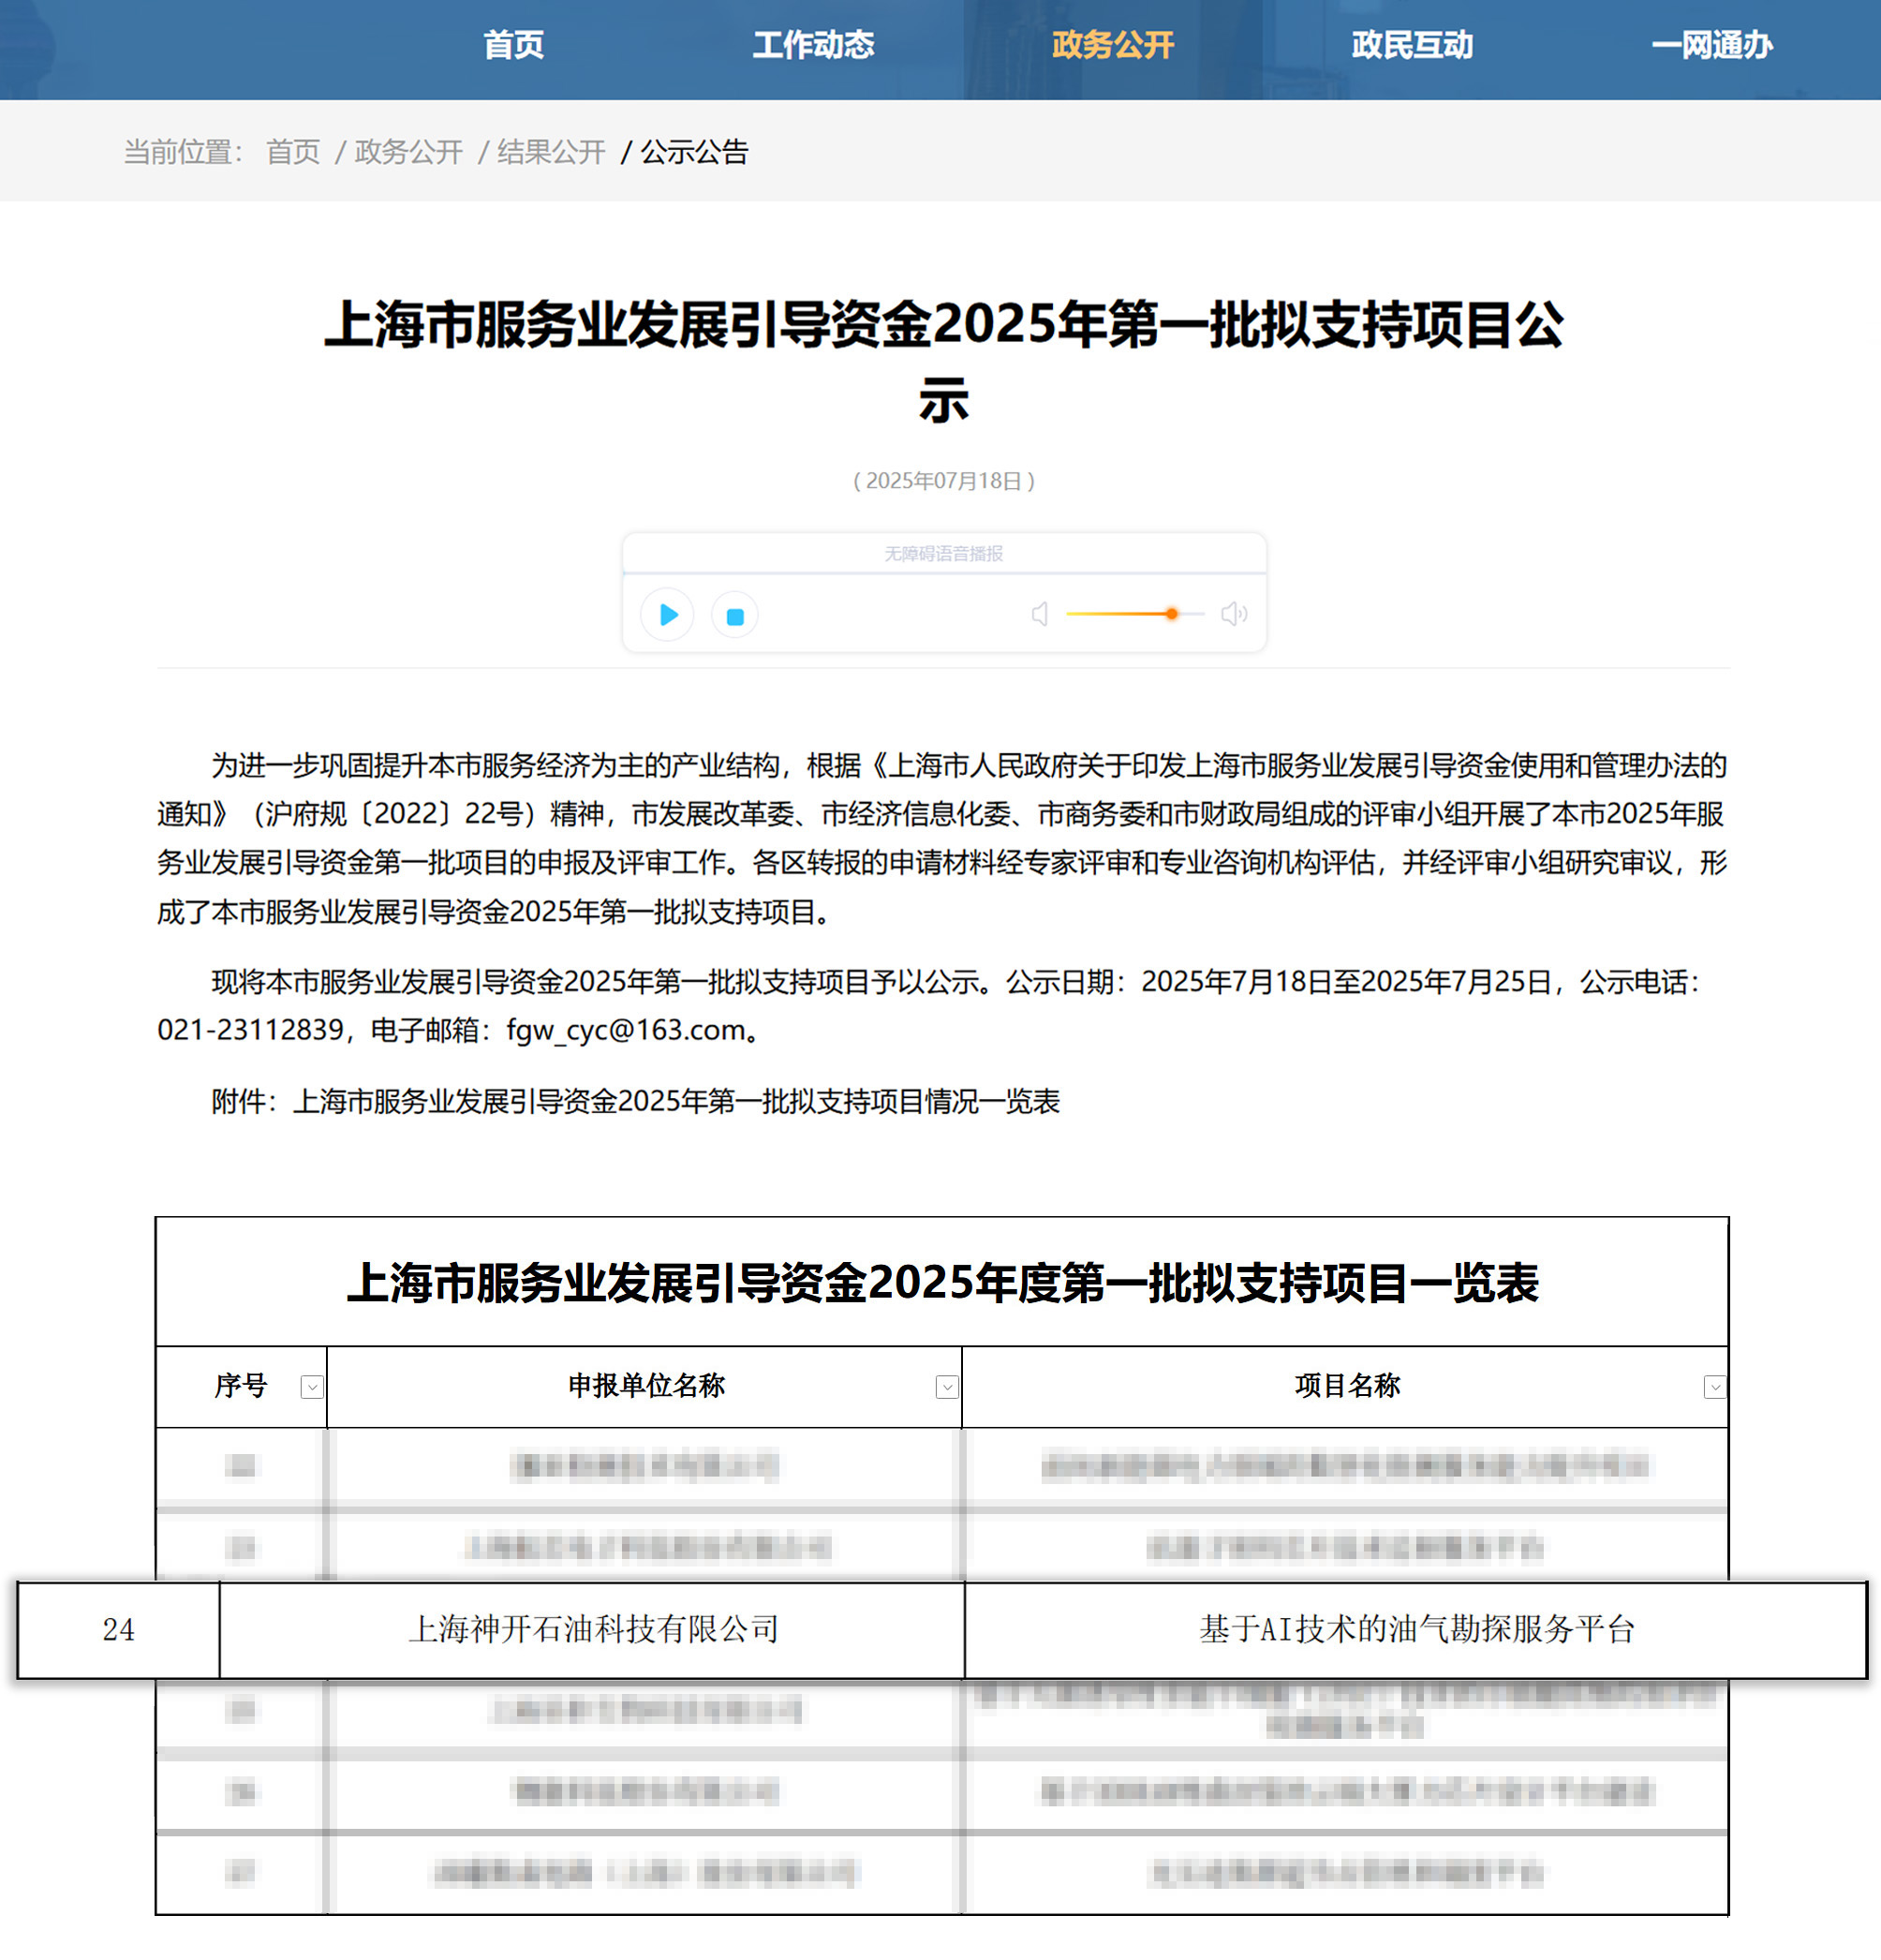This screenshot has height=1960, width=1881.
Task: Open the 序号 column filter dropdown
Action: click(x=311, y=1386)
